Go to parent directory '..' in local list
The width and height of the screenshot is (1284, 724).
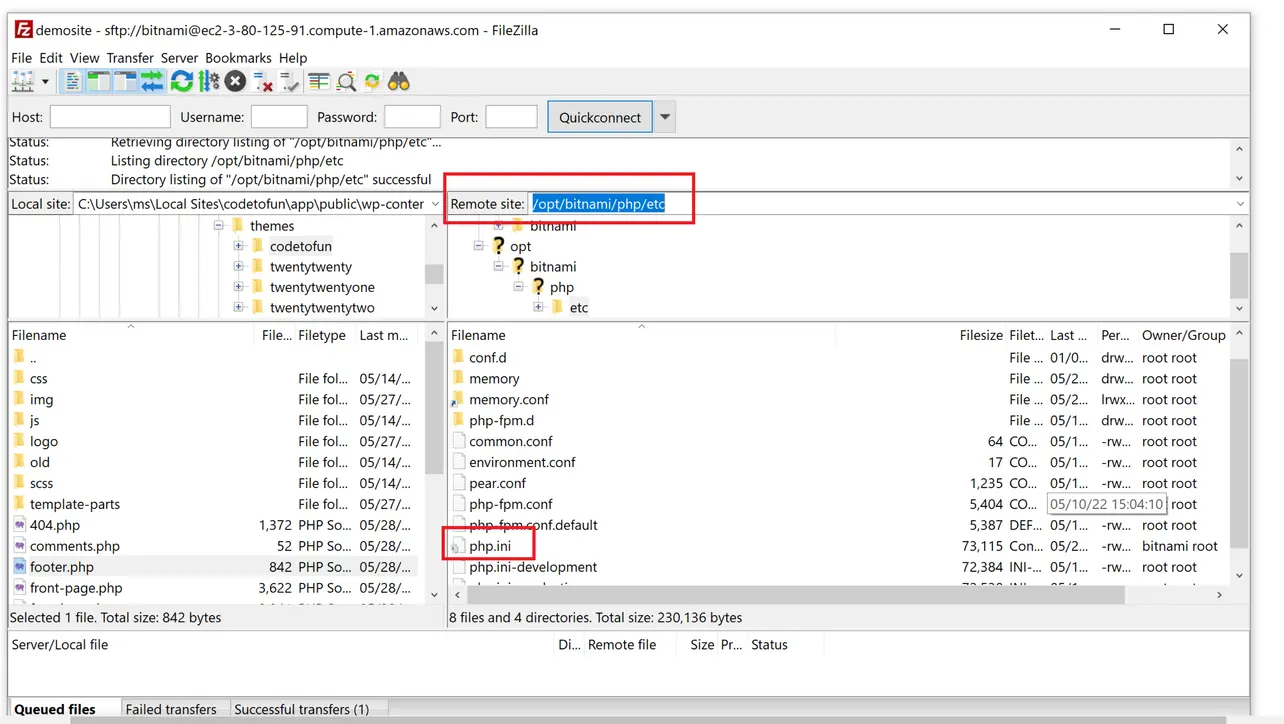[x=33, y=358]
